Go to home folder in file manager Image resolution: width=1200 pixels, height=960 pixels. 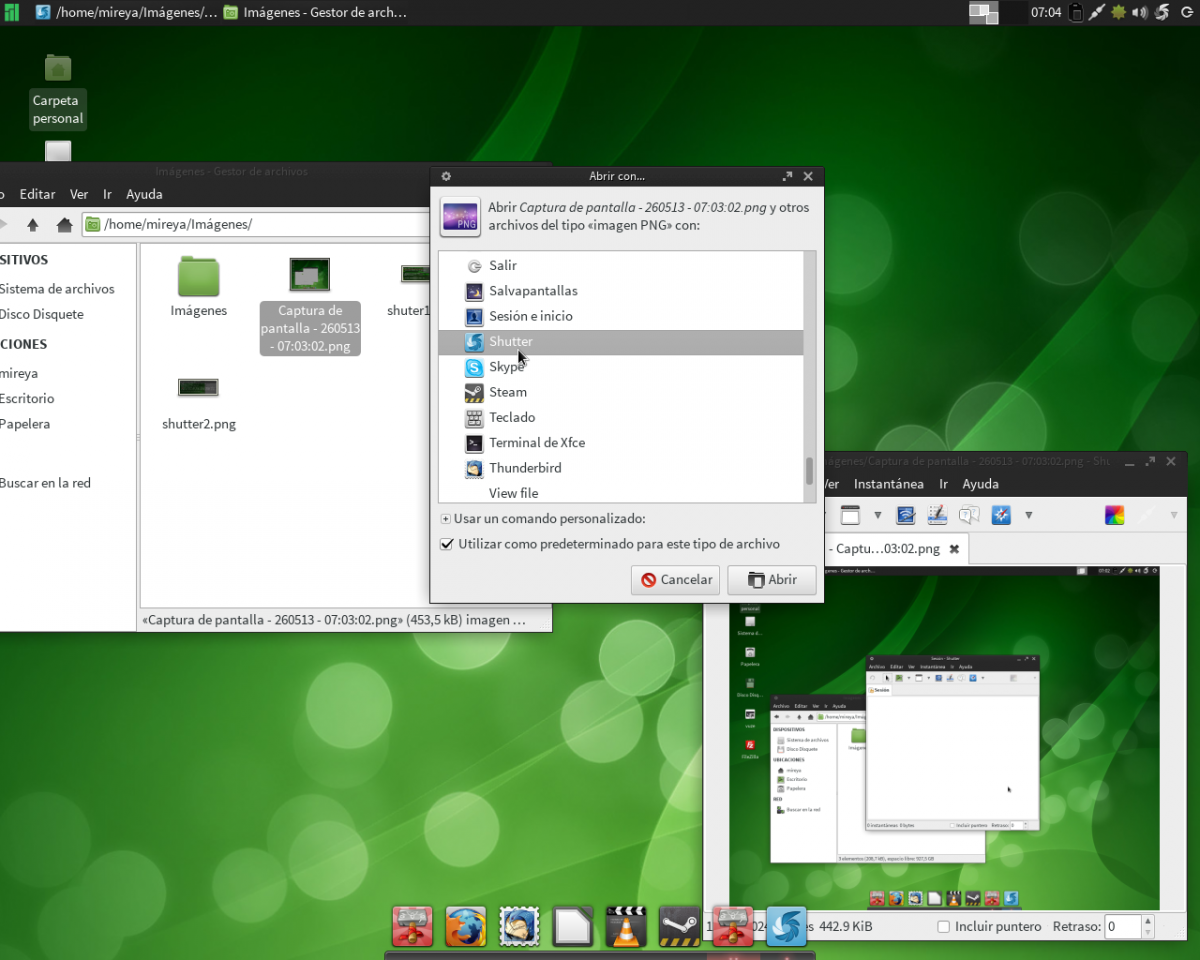(x=64, y=225)
